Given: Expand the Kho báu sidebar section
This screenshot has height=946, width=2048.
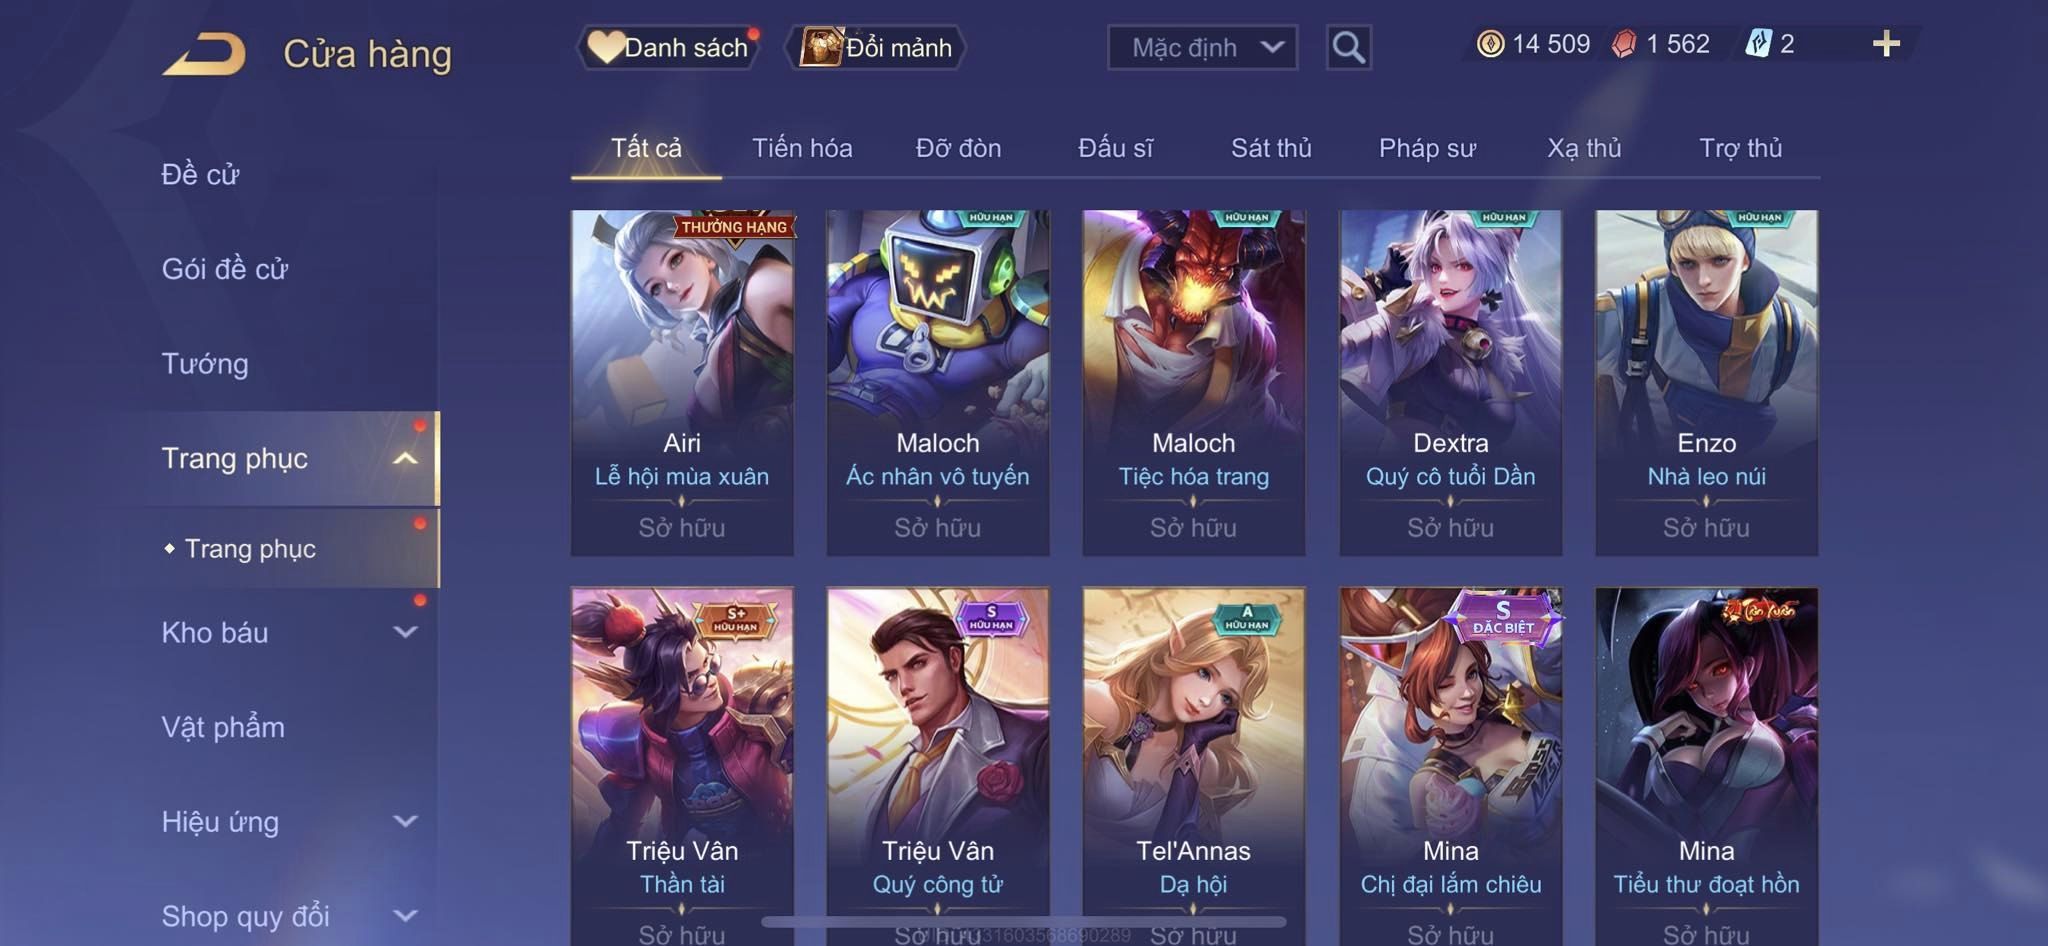Looking at the screenshot, I should tap(405, 632).
